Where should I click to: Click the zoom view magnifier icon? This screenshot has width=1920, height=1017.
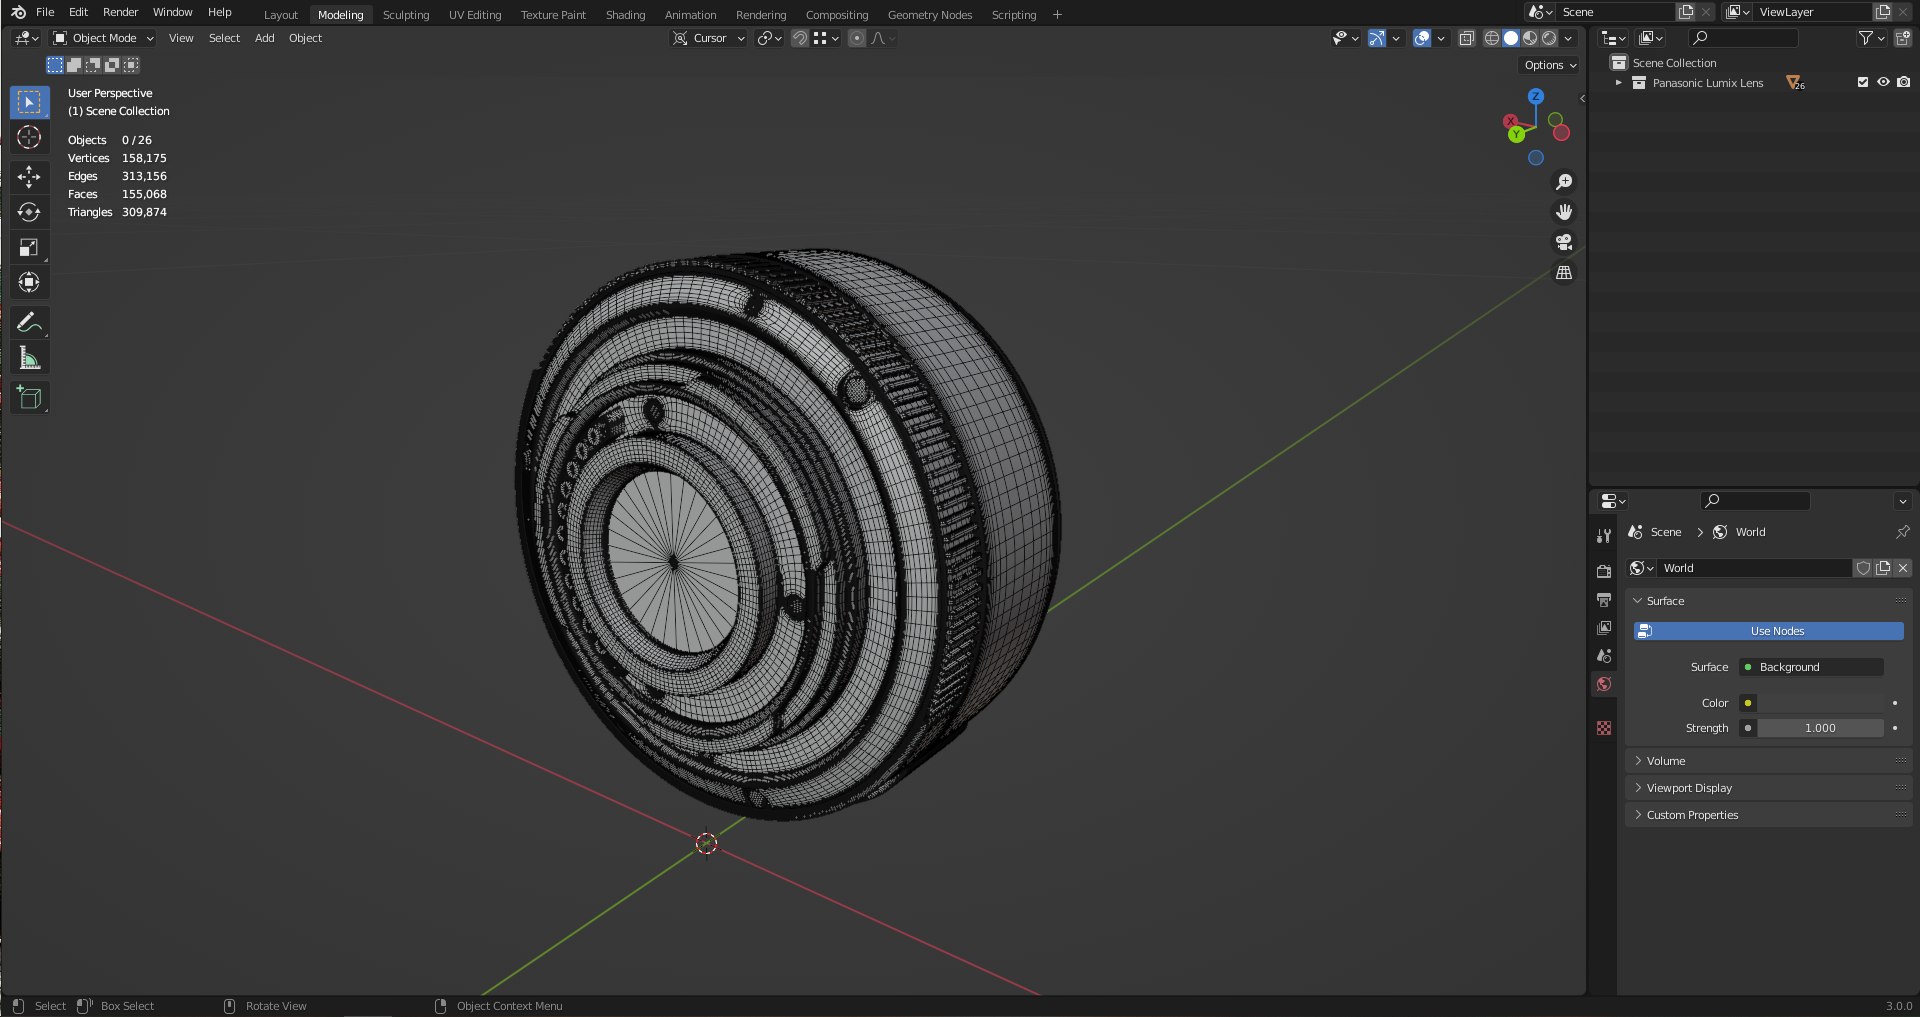tap(1564, 182)
